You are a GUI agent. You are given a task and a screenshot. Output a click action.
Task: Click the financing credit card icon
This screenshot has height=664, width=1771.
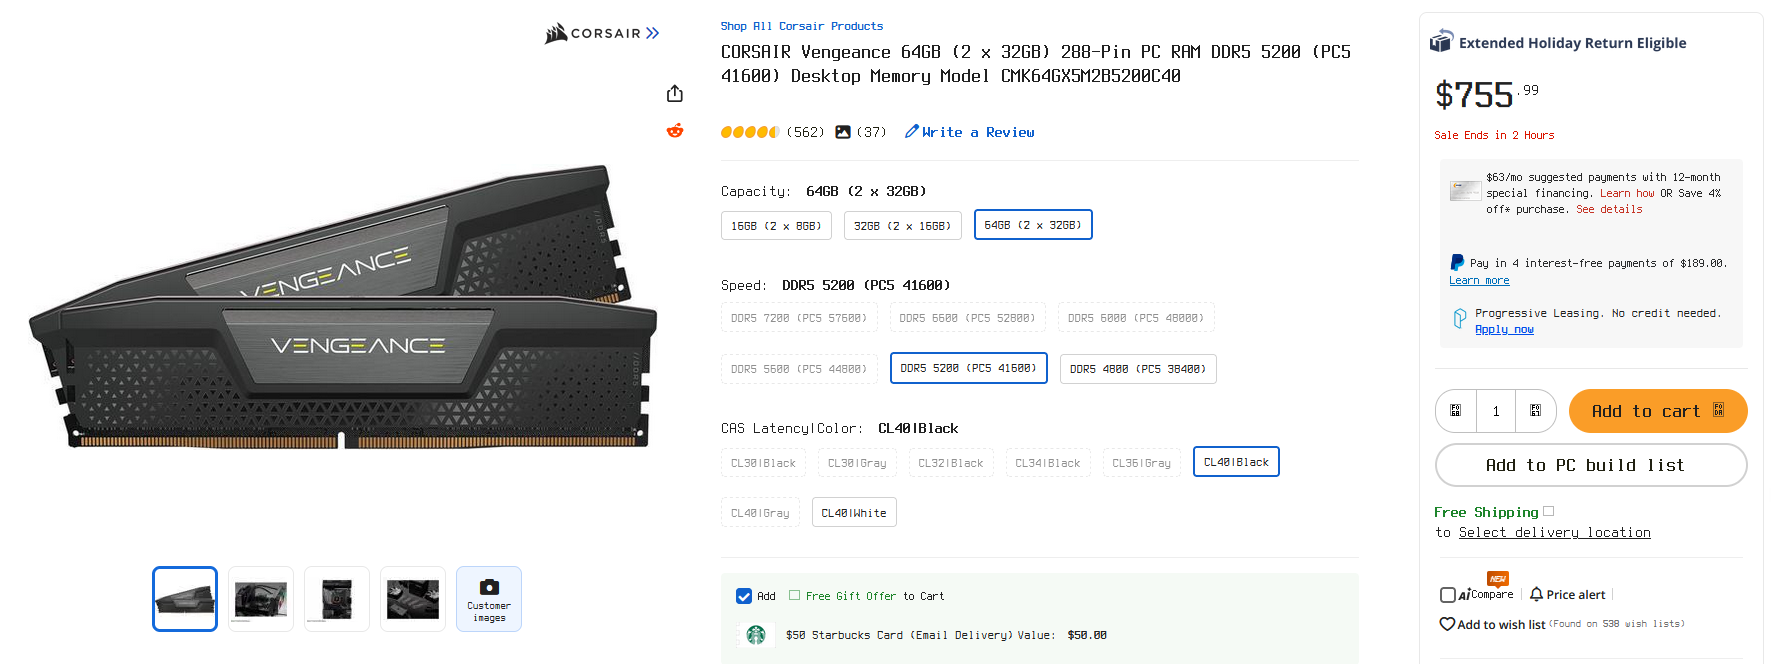coord(1465,190)
